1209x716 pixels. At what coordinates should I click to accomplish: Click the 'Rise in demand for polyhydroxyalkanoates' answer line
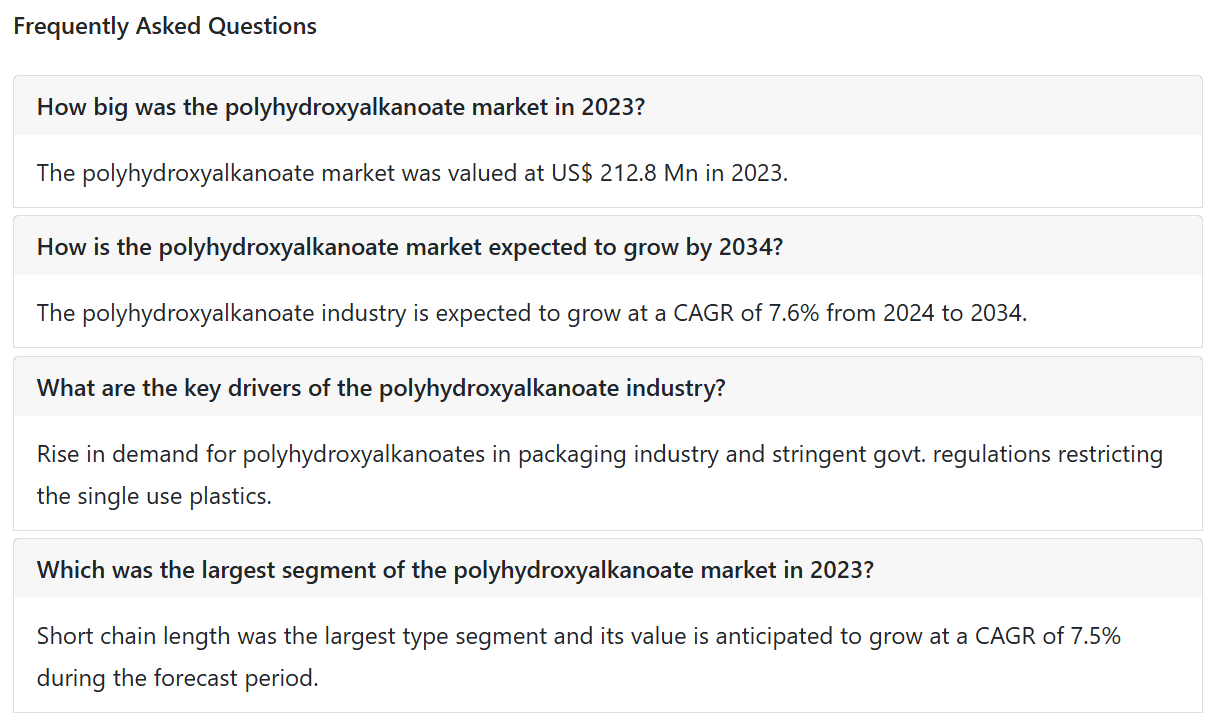coord(600,454)
